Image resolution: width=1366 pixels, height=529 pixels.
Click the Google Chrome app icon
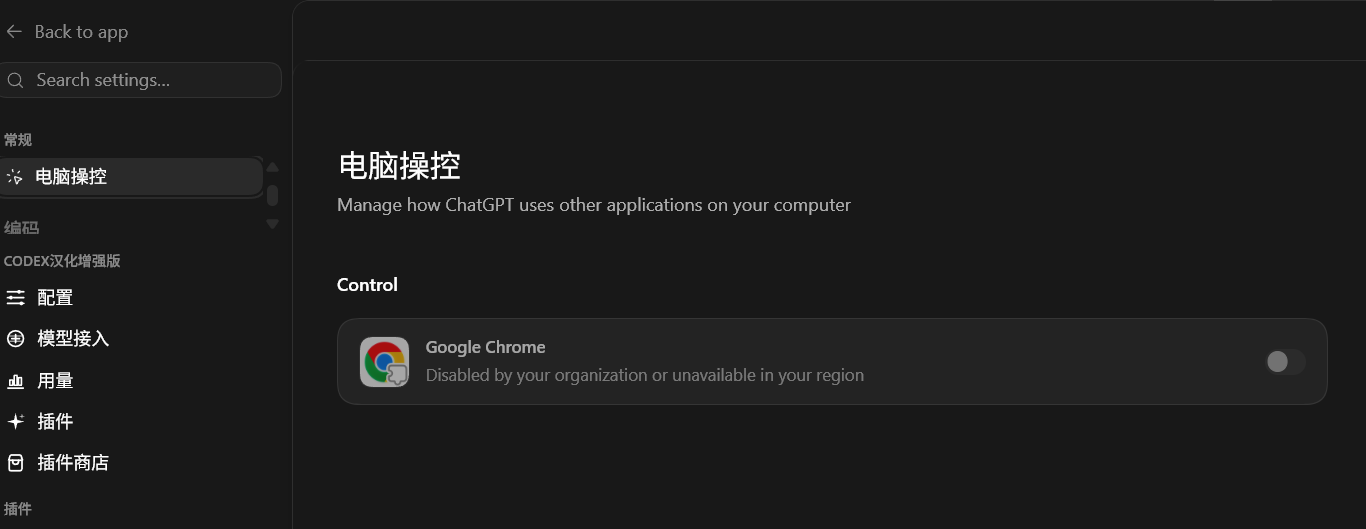[x=385, y=362]
